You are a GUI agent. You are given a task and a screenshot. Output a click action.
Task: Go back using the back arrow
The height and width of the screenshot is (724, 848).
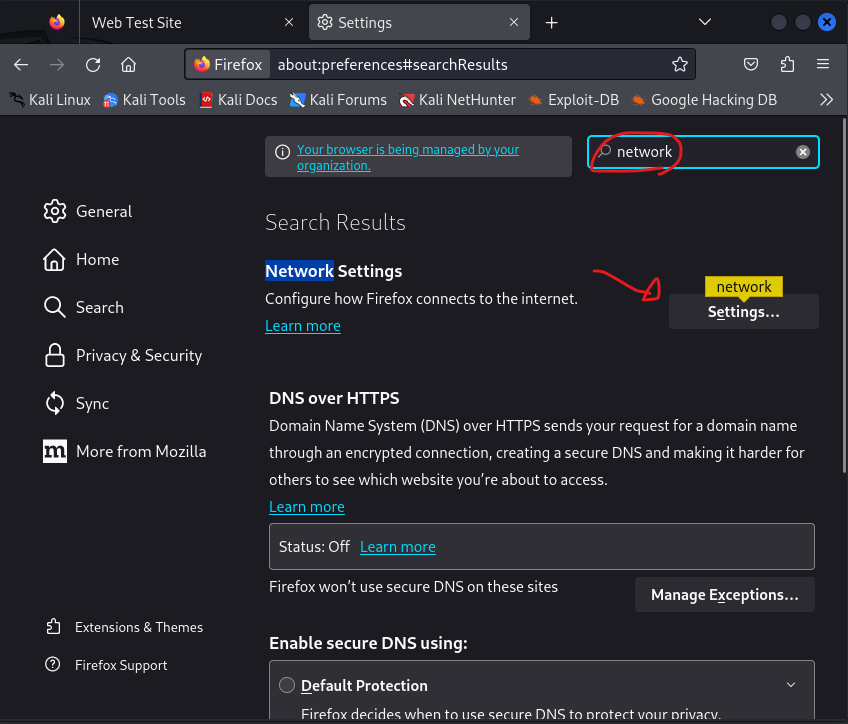21,65
